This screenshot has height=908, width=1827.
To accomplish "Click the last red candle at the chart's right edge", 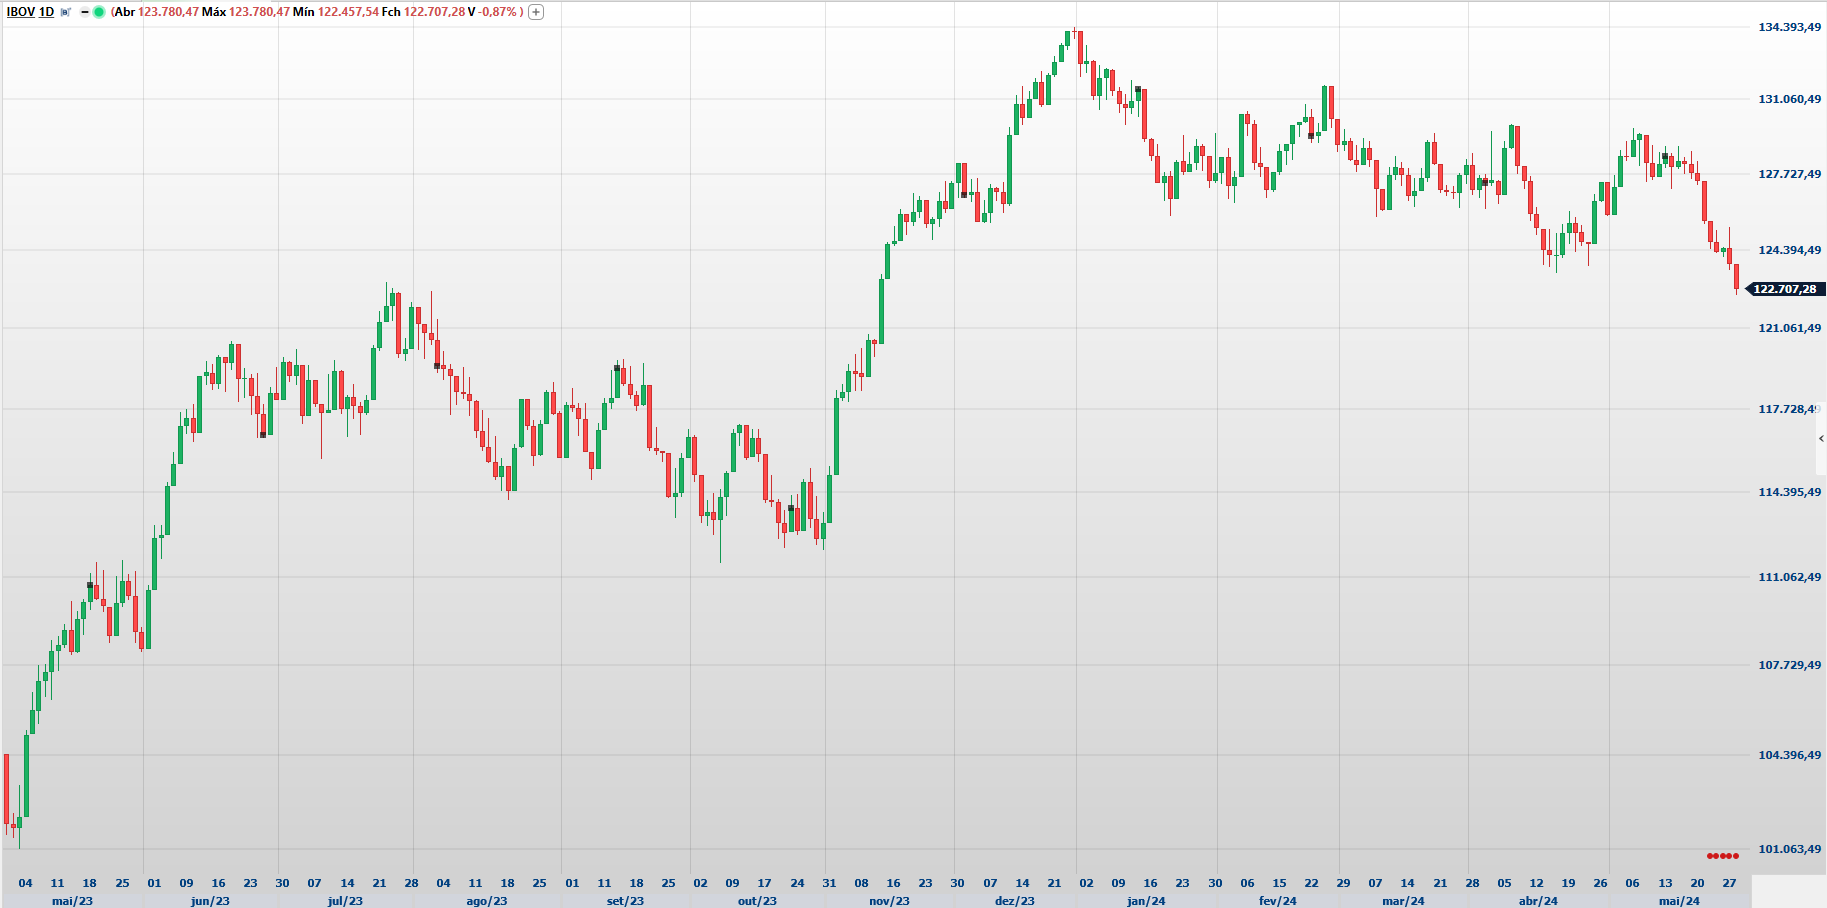I will tap(1736, 277).
